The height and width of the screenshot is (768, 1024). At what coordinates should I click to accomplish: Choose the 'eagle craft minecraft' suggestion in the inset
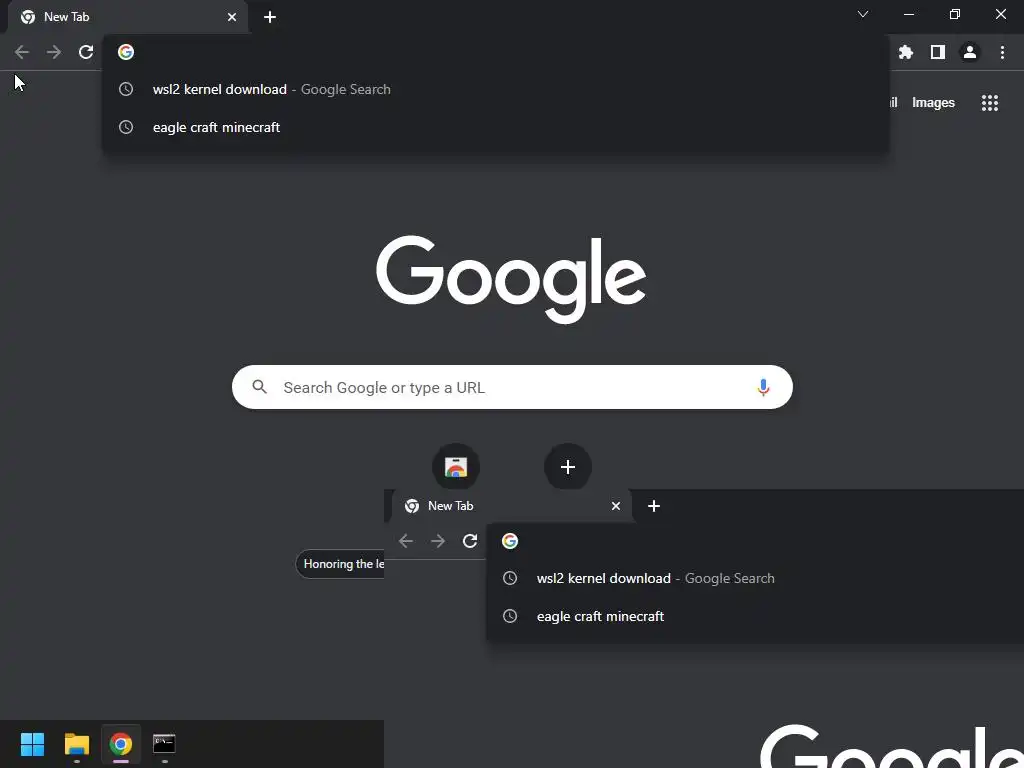click(755, 616)
